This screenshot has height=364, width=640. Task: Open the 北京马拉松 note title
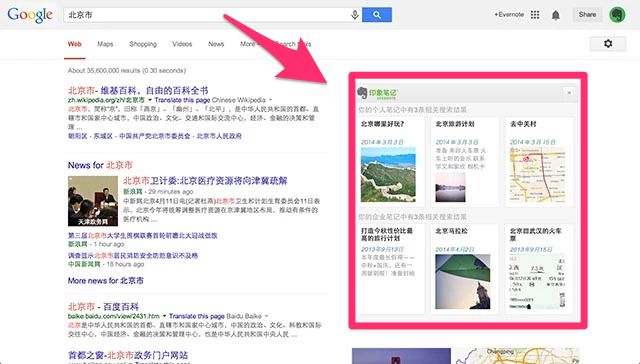point(451,231)
